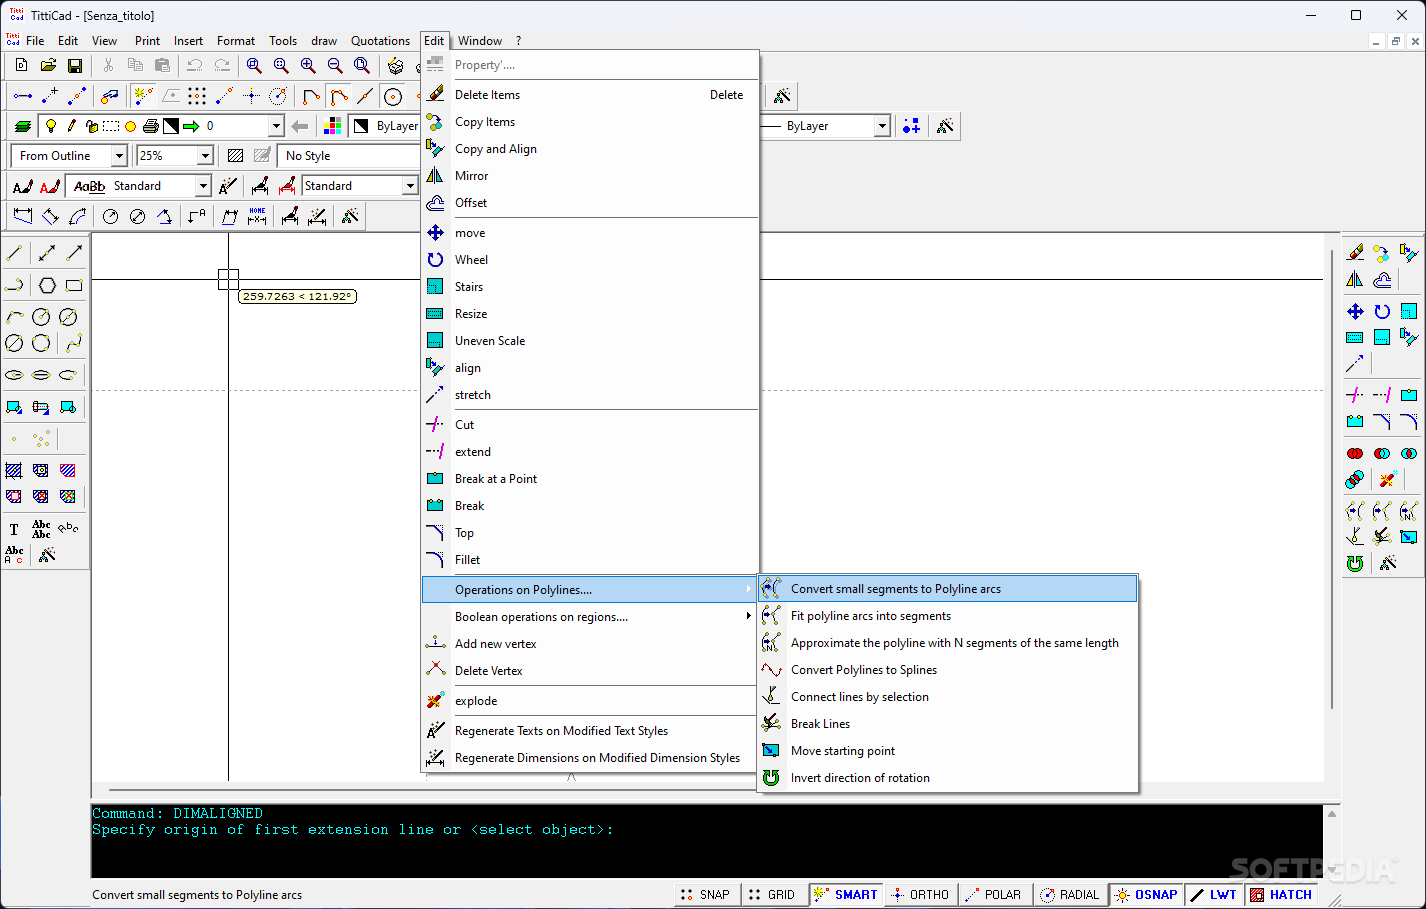
Task: Click the zoom in magnifier icon
Action: point(308,65)
